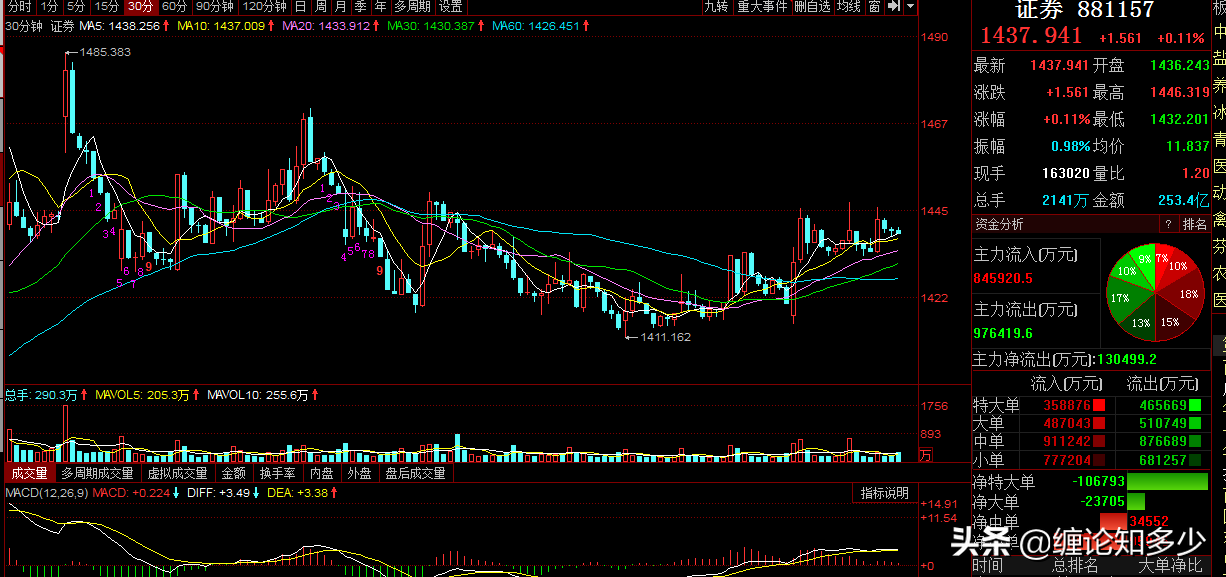Show the monthly 月 K-line
The image size is (1226, 577).
(x=340, y=6)
